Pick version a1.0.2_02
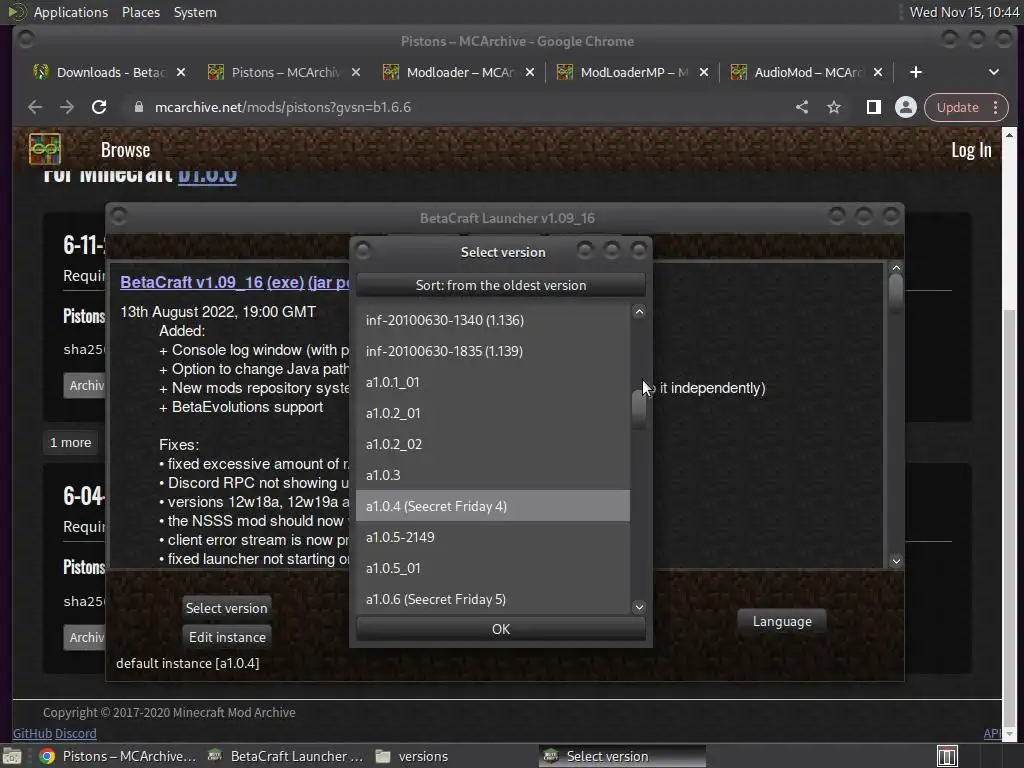 492,444
